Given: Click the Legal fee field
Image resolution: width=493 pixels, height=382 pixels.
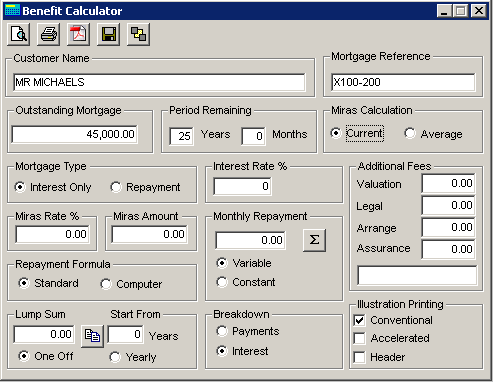Looking at the screenshot, I should pos(448,205).
